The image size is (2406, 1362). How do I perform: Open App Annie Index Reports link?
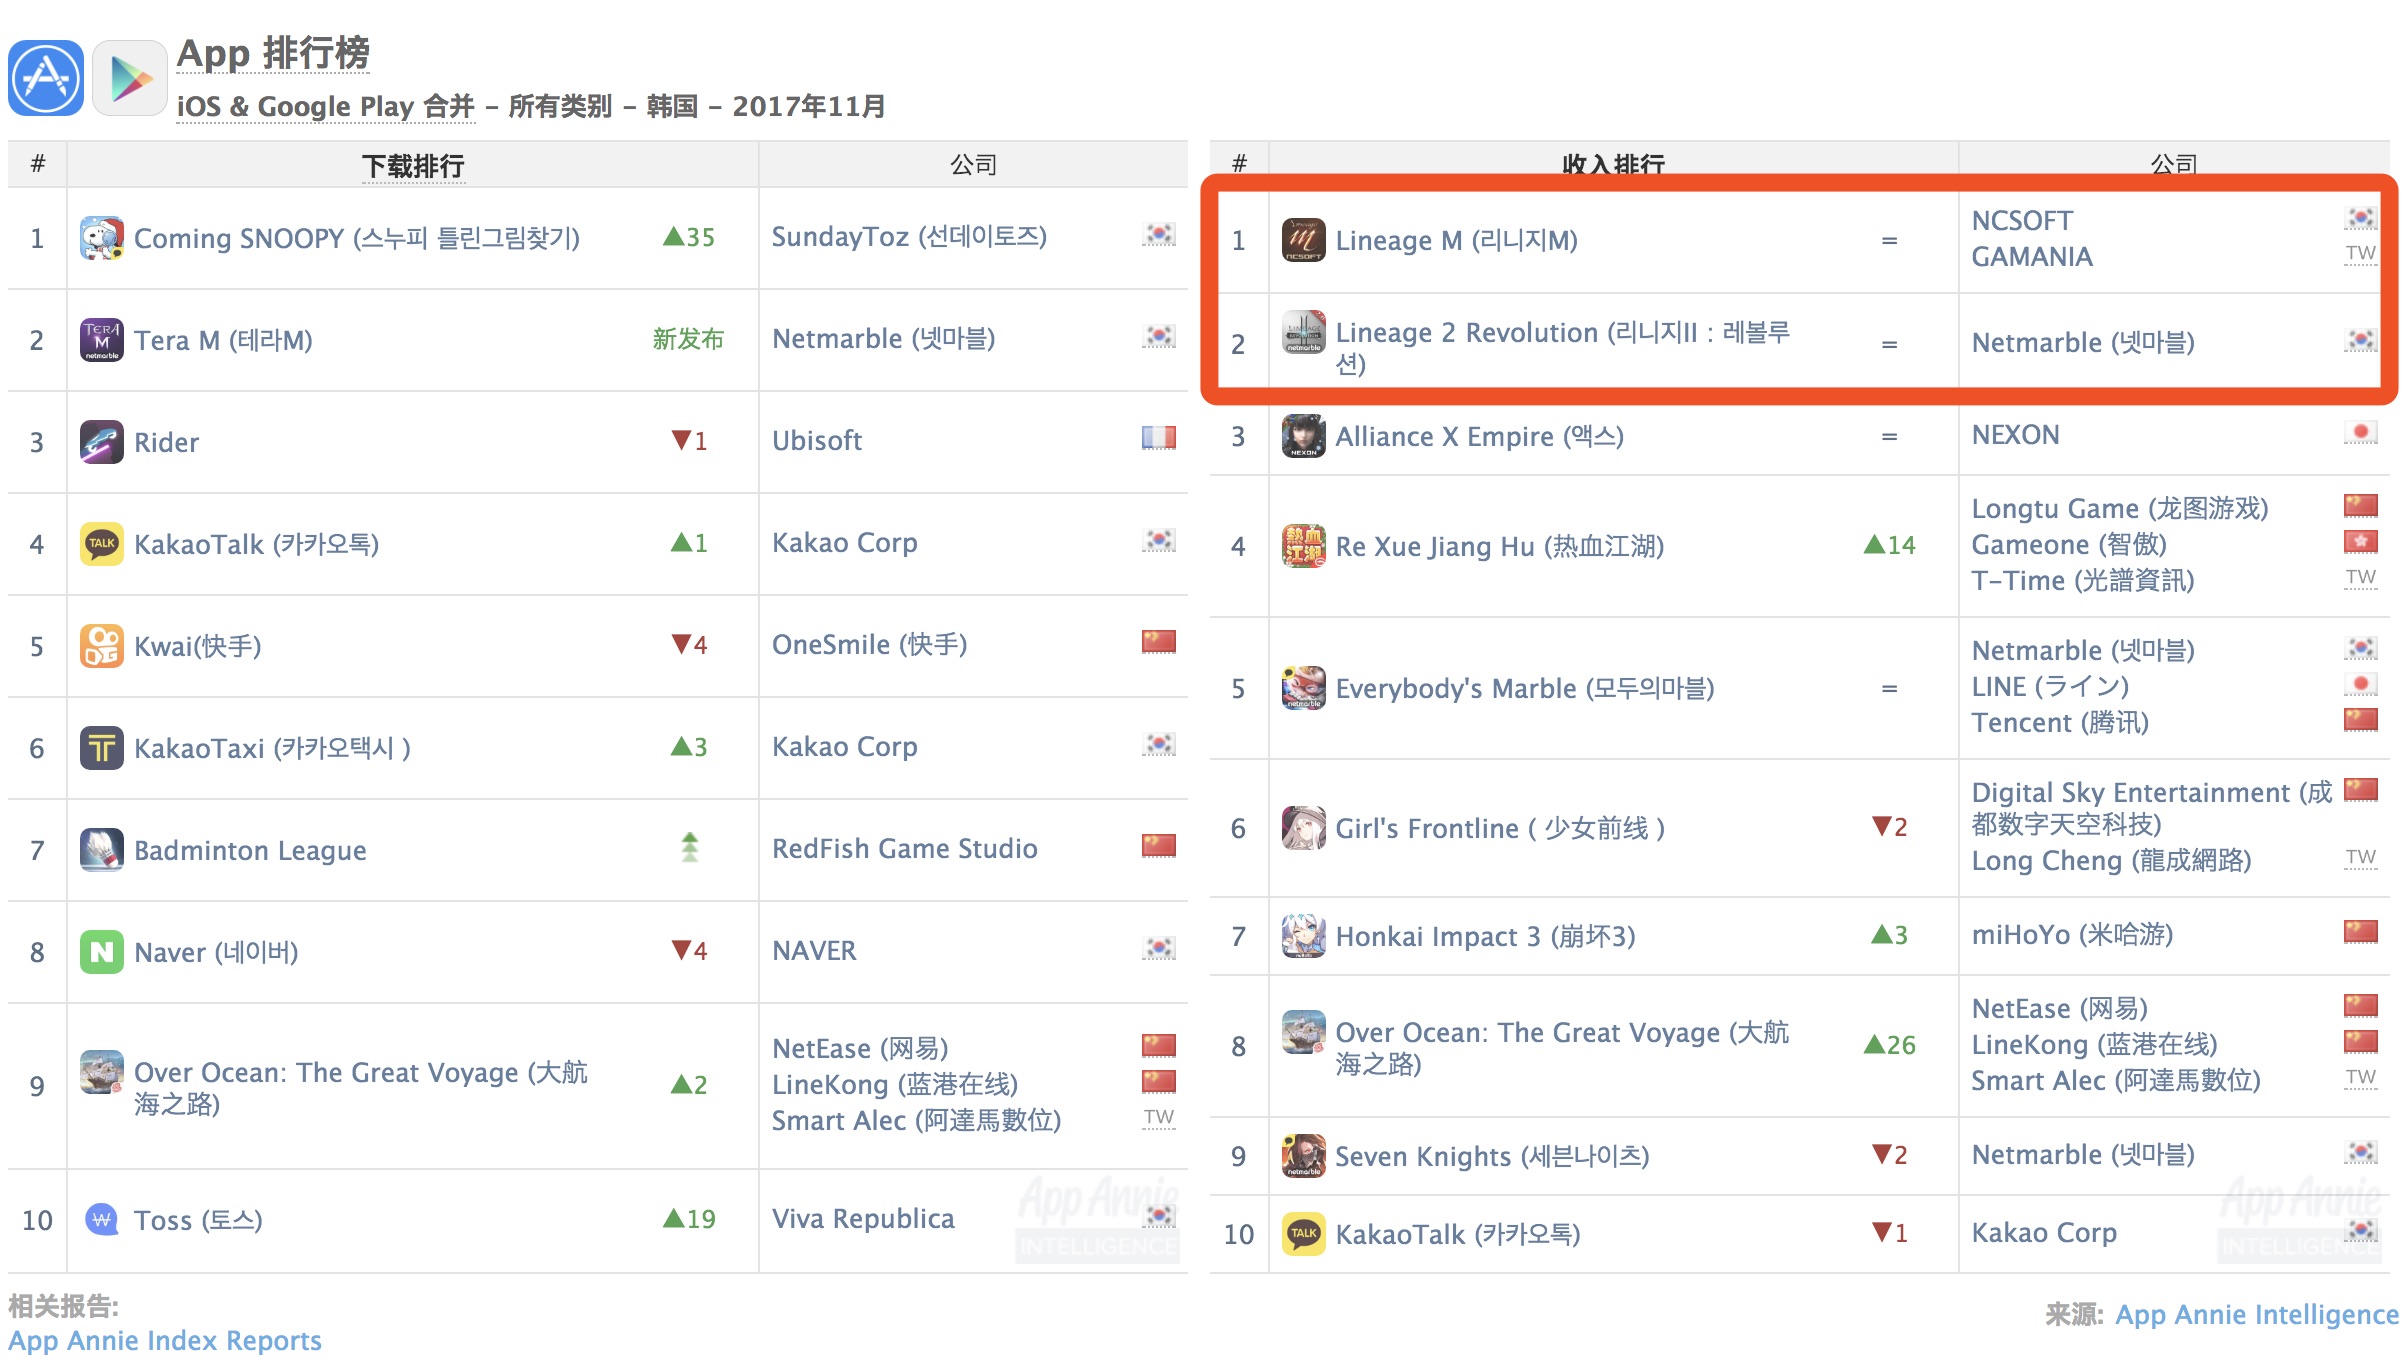165,1340
